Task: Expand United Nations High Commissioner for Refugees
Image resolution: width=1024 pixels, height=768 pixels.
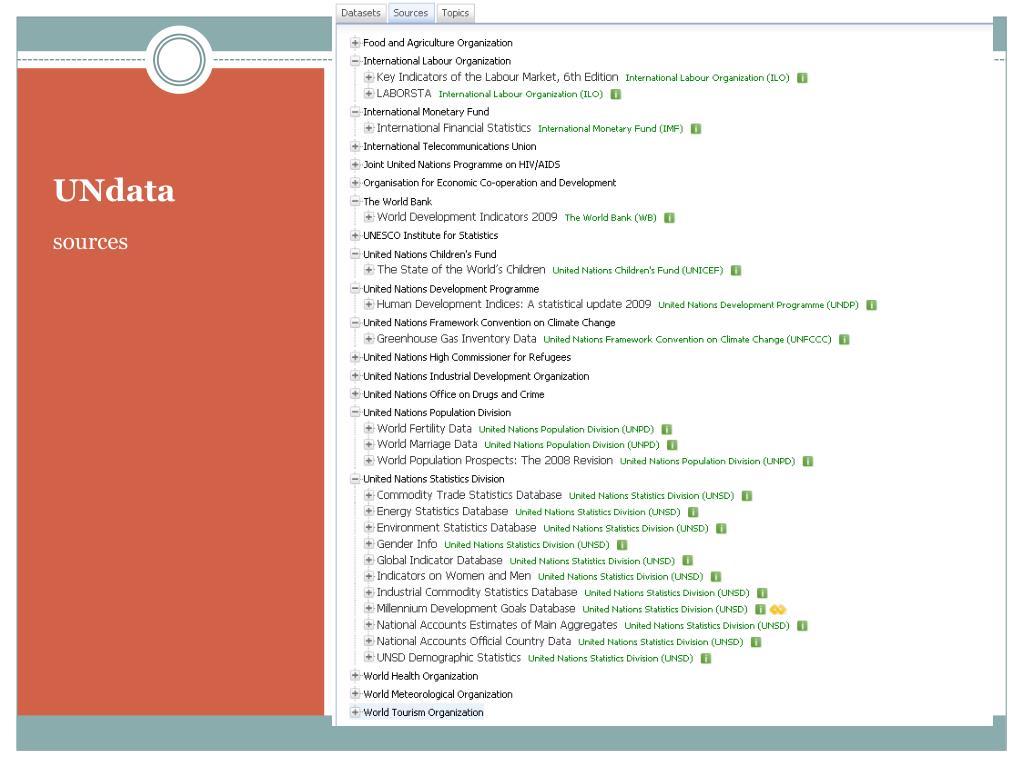Action: [355, 357]
